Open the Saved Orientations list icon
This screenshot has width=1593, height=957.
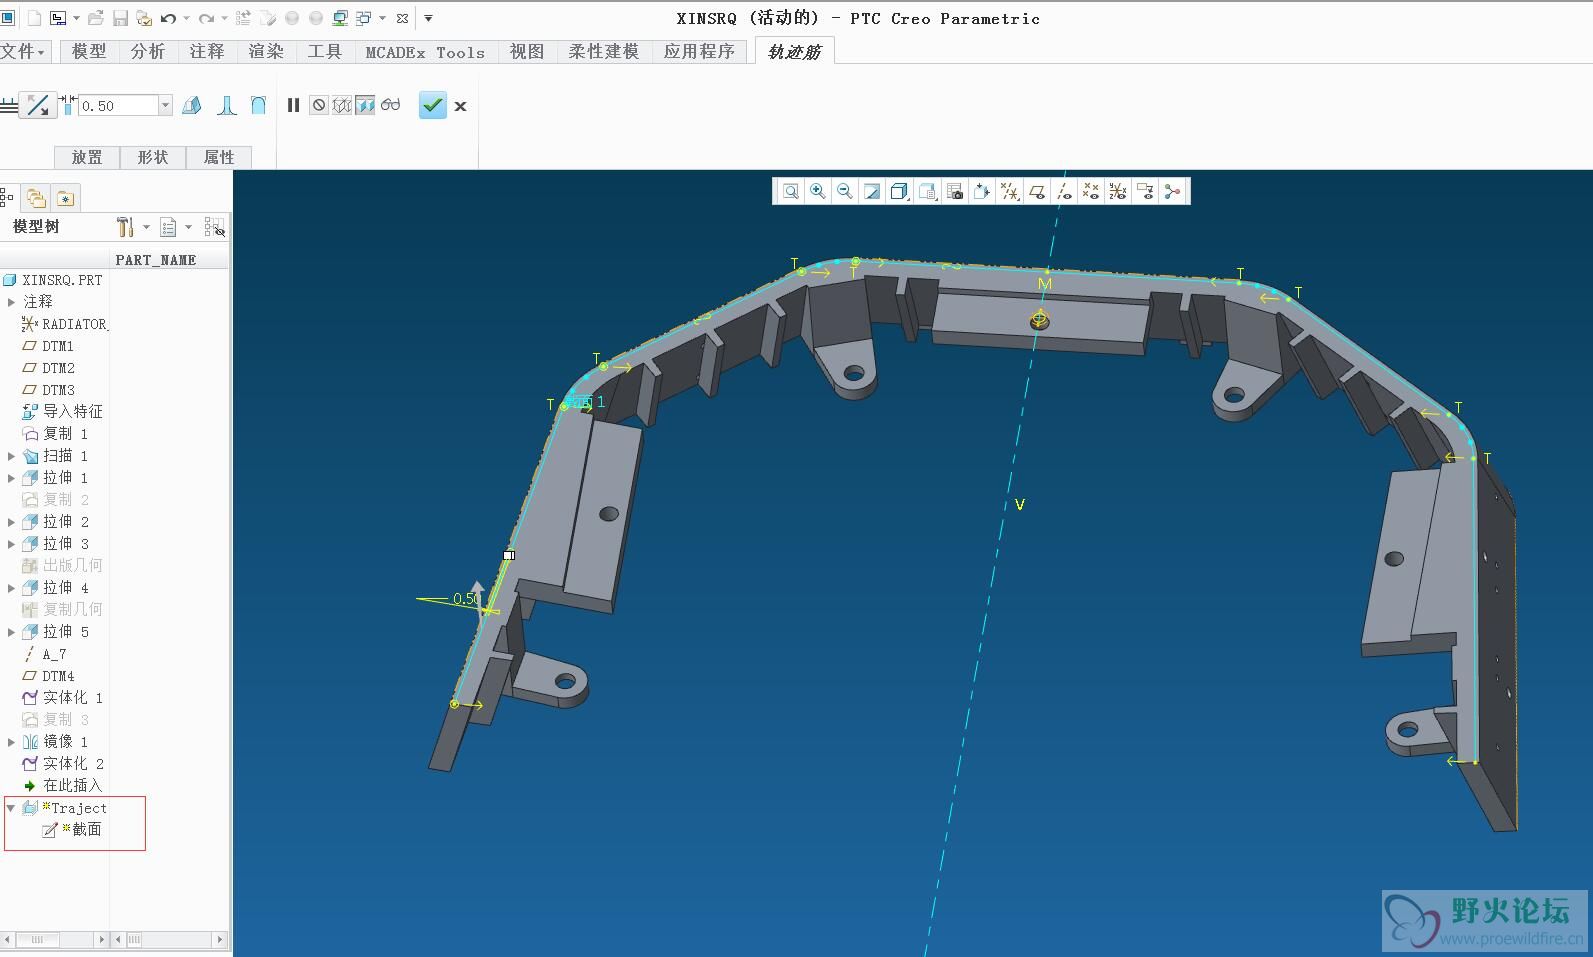point(927,191)
